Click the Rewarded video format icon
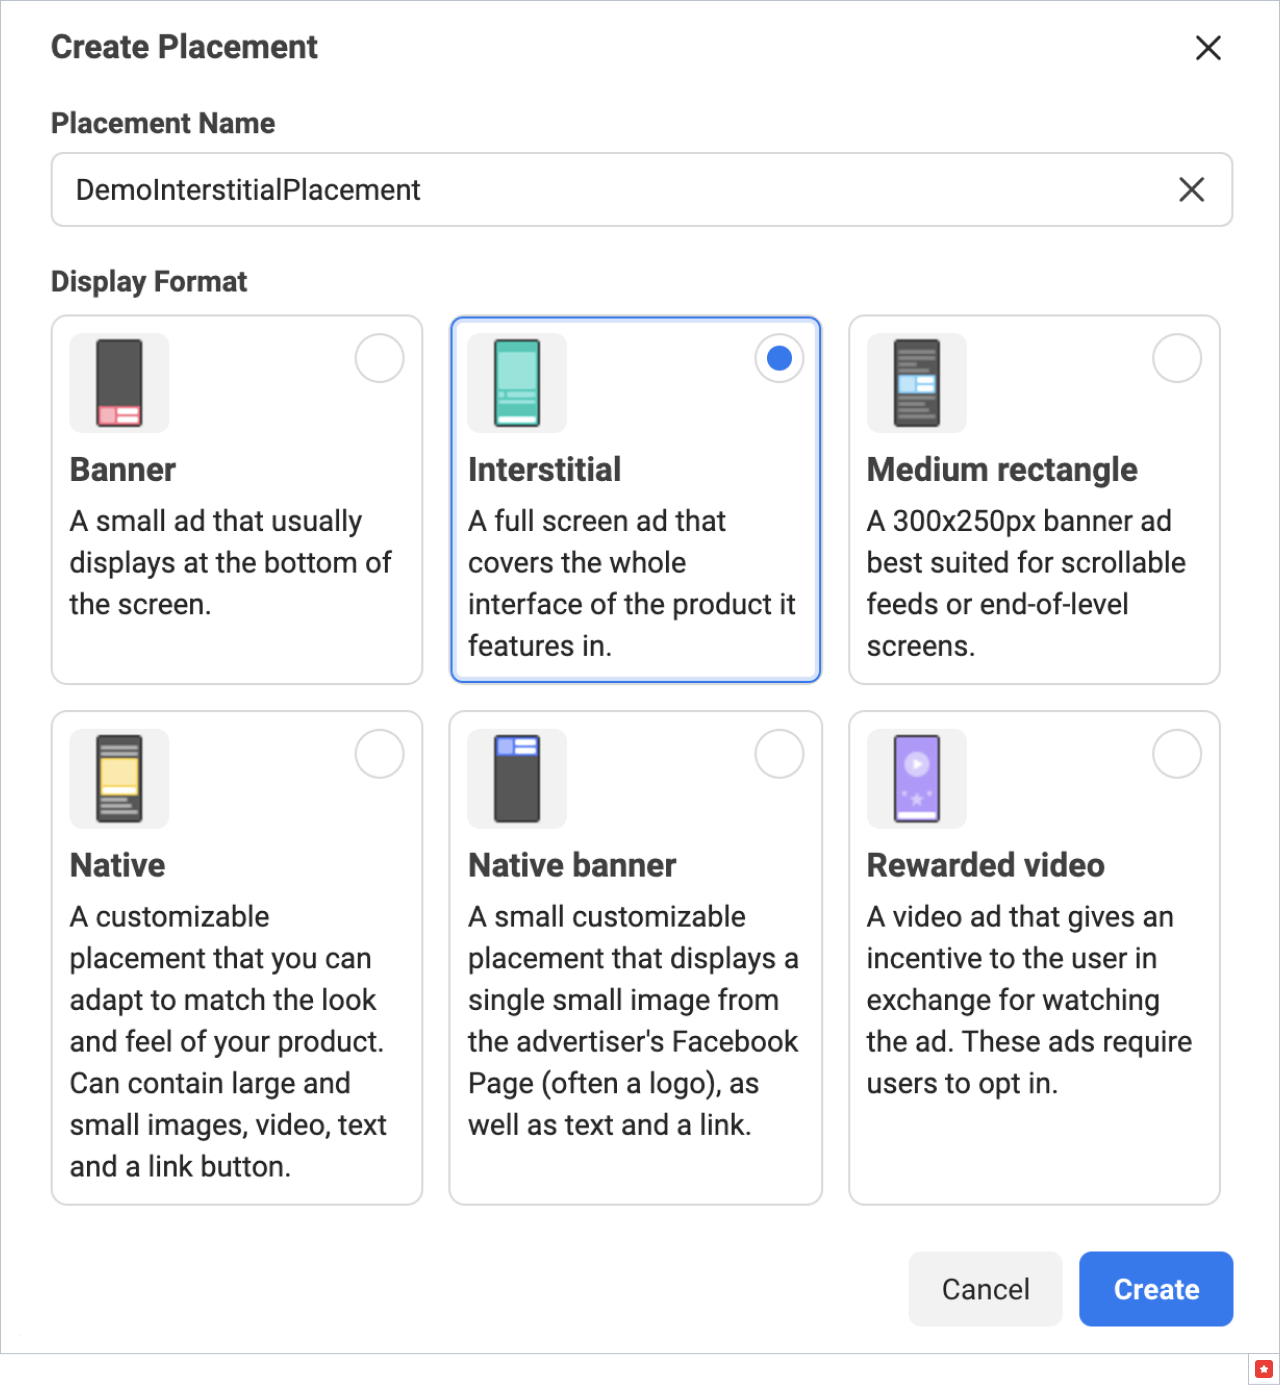This screenshot has width=1280, height=1385. (917, 778)
